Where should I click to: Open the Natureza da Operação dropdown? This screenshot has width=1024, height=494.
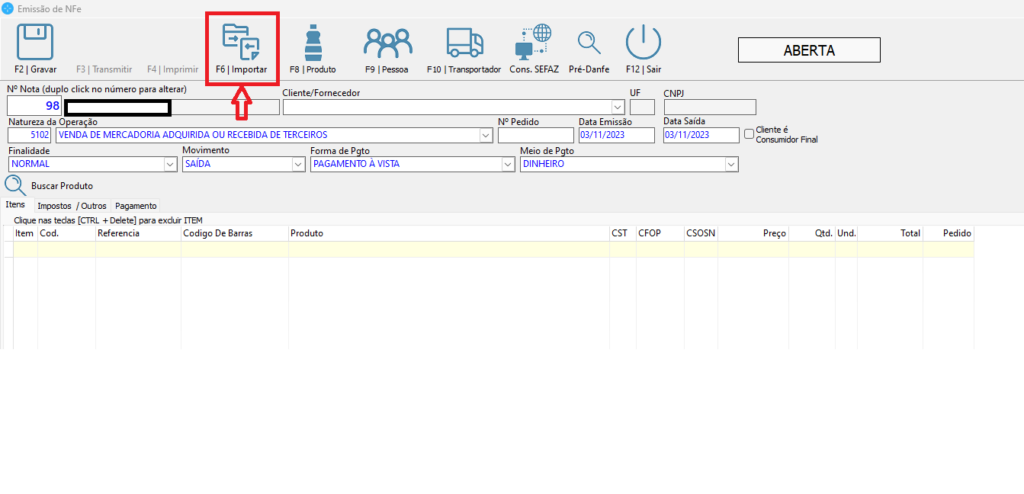pyautogui.click(x=485, y=135)
